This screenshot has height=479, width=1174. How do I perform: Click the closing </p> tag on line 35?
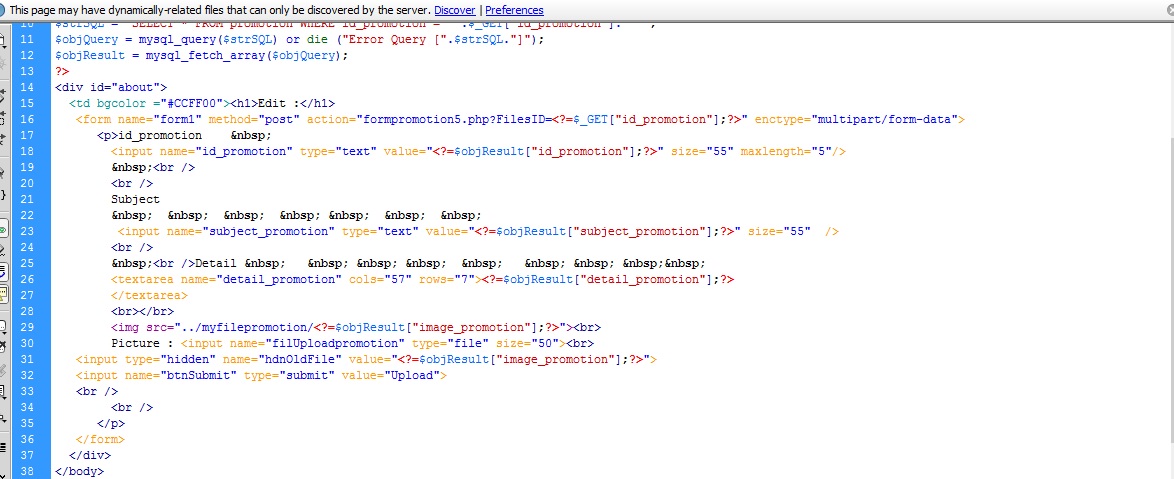click(111, 424)
